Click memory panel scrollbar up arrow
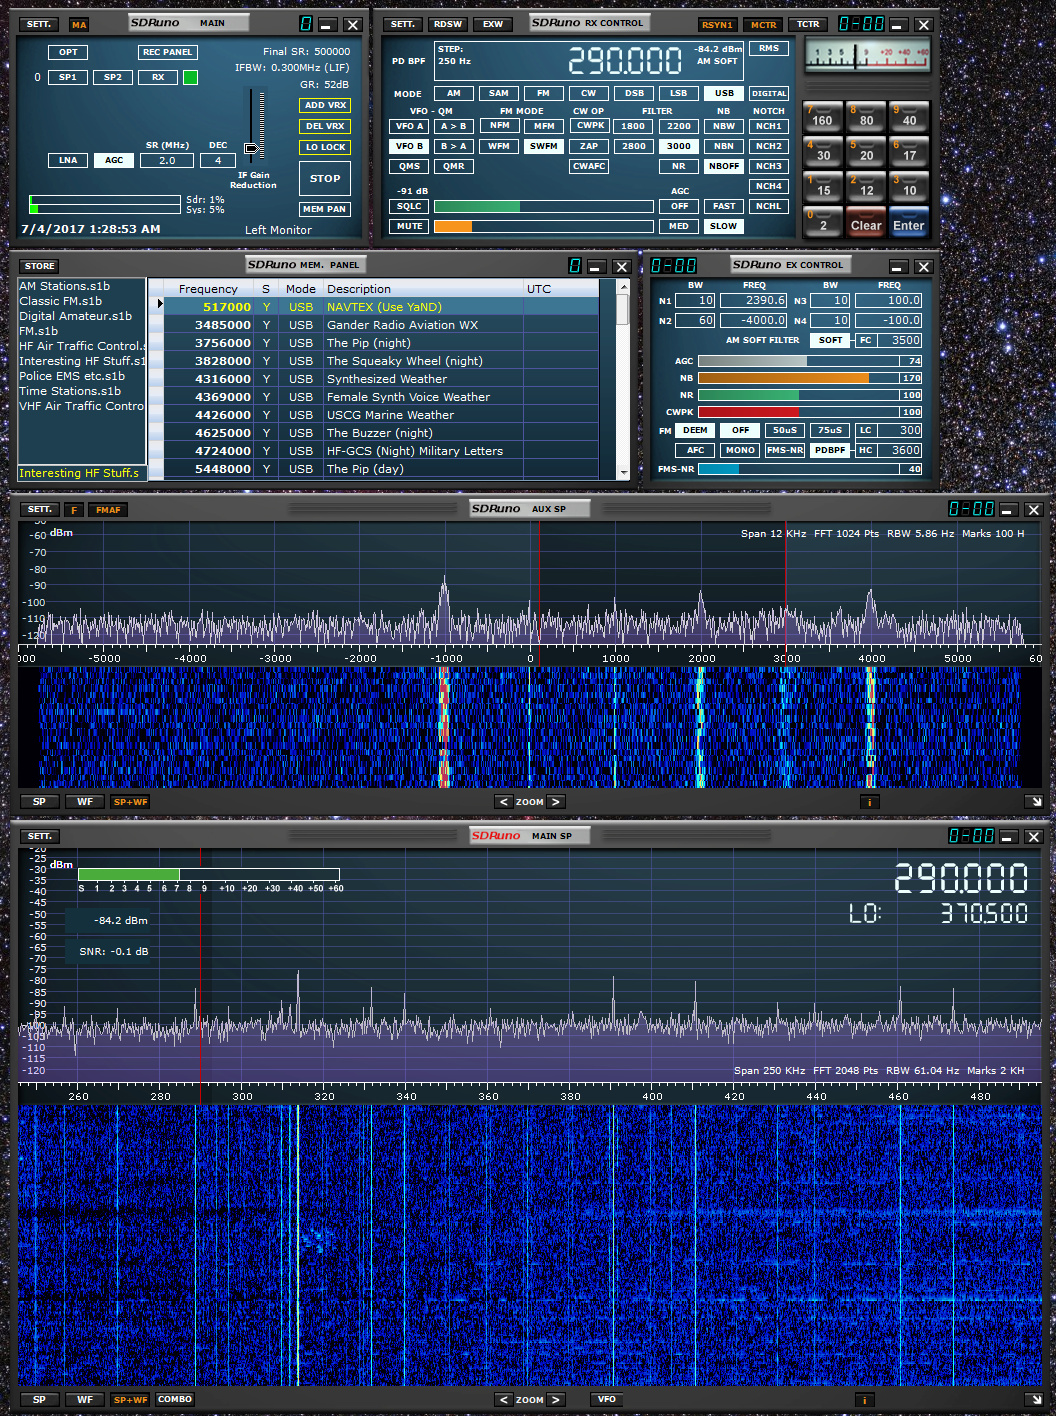Screen dimensions: 1056x1416 tap(622, 287)
